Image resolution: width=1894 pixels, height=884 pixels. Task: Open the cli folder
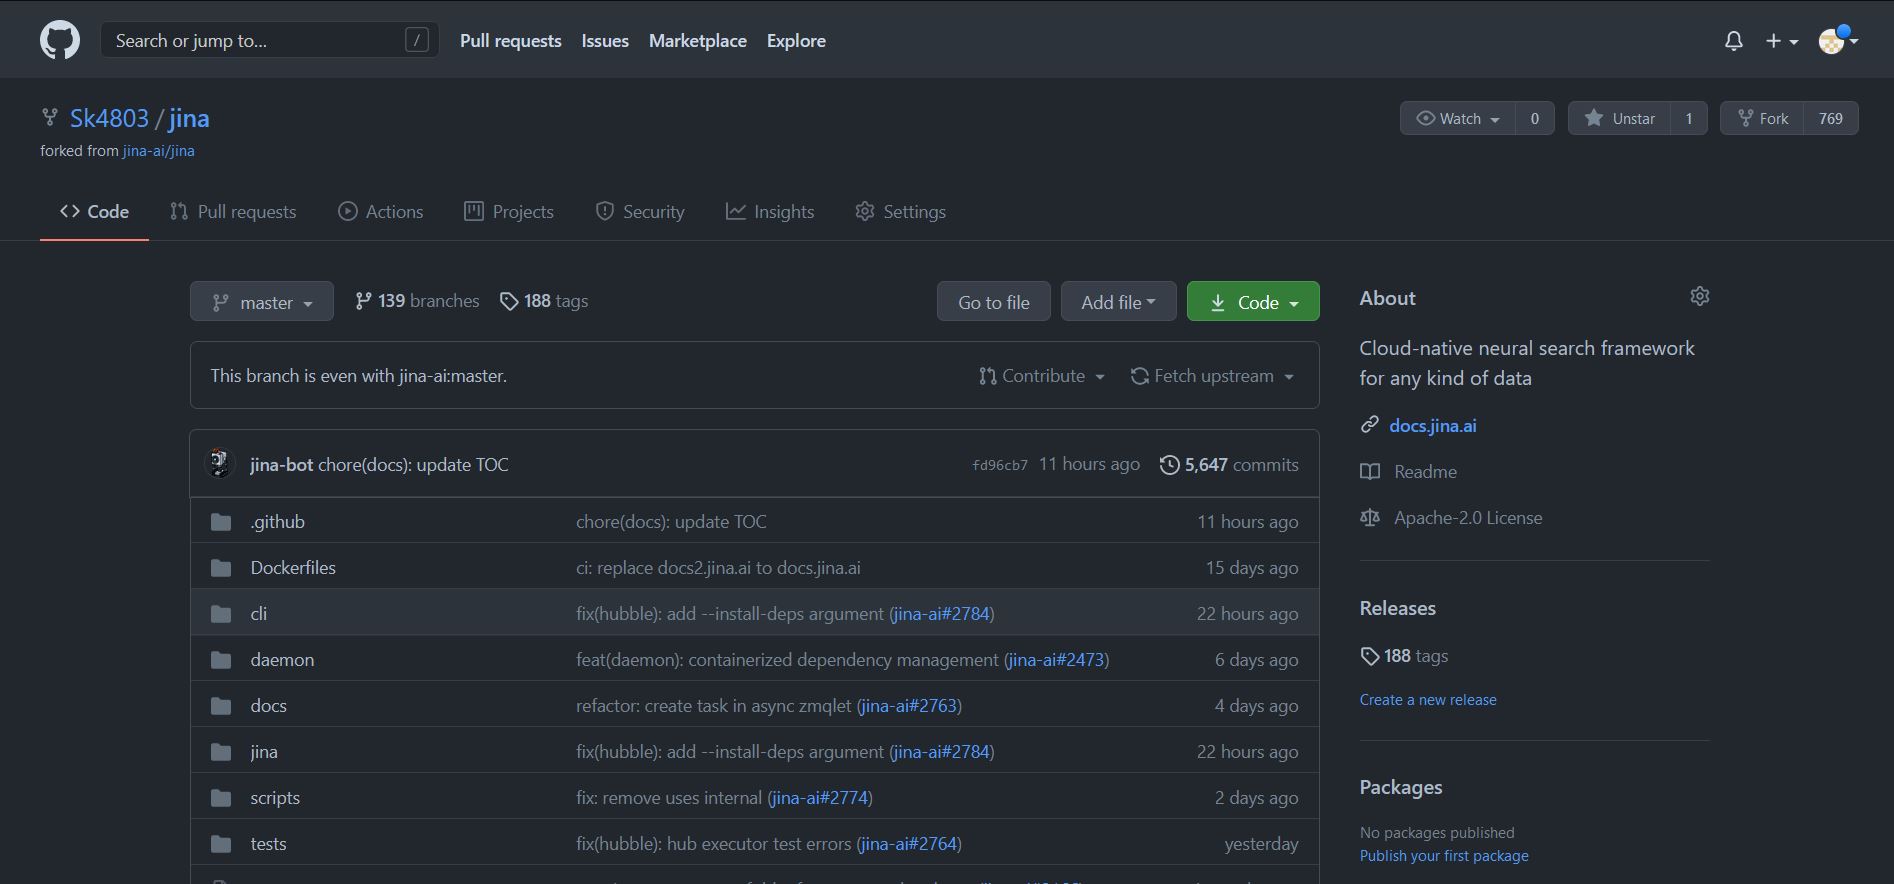[x=258, y=614]
